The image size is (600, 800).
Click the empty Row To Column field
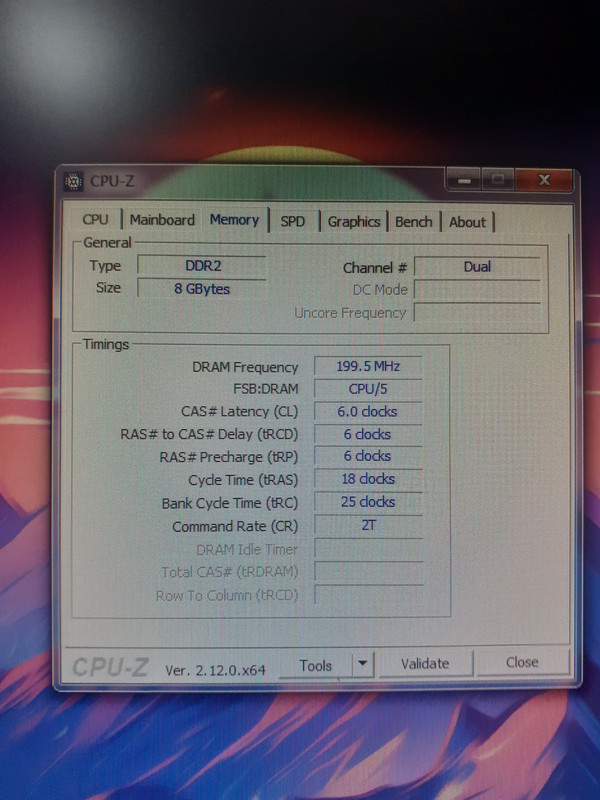click(x=368, y=594)
